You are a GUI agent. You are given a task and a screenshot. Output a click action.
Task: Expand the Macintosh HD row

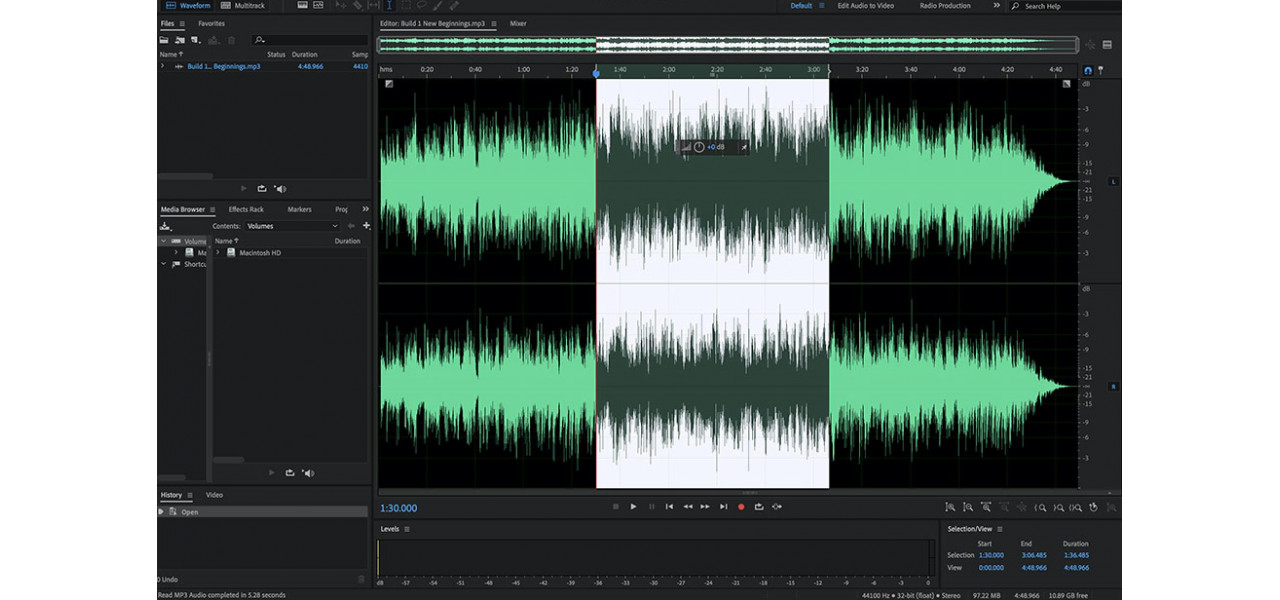point(218,253)
